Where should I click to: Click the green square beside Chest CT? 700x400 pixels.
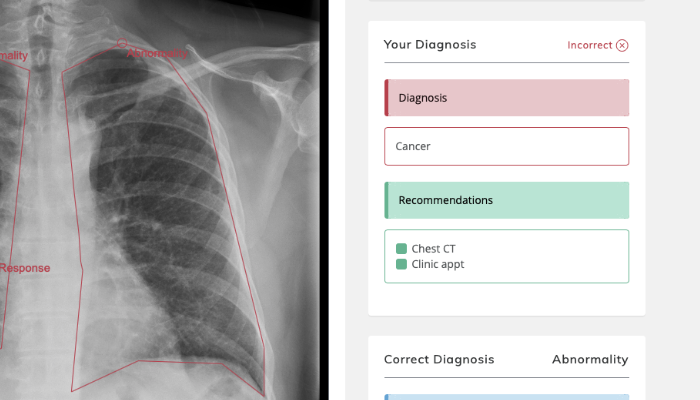(401, 249)
